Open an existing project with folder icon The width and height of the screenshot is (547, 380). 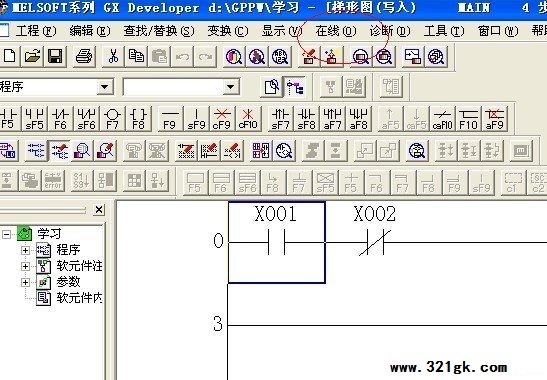click(32, 56)
